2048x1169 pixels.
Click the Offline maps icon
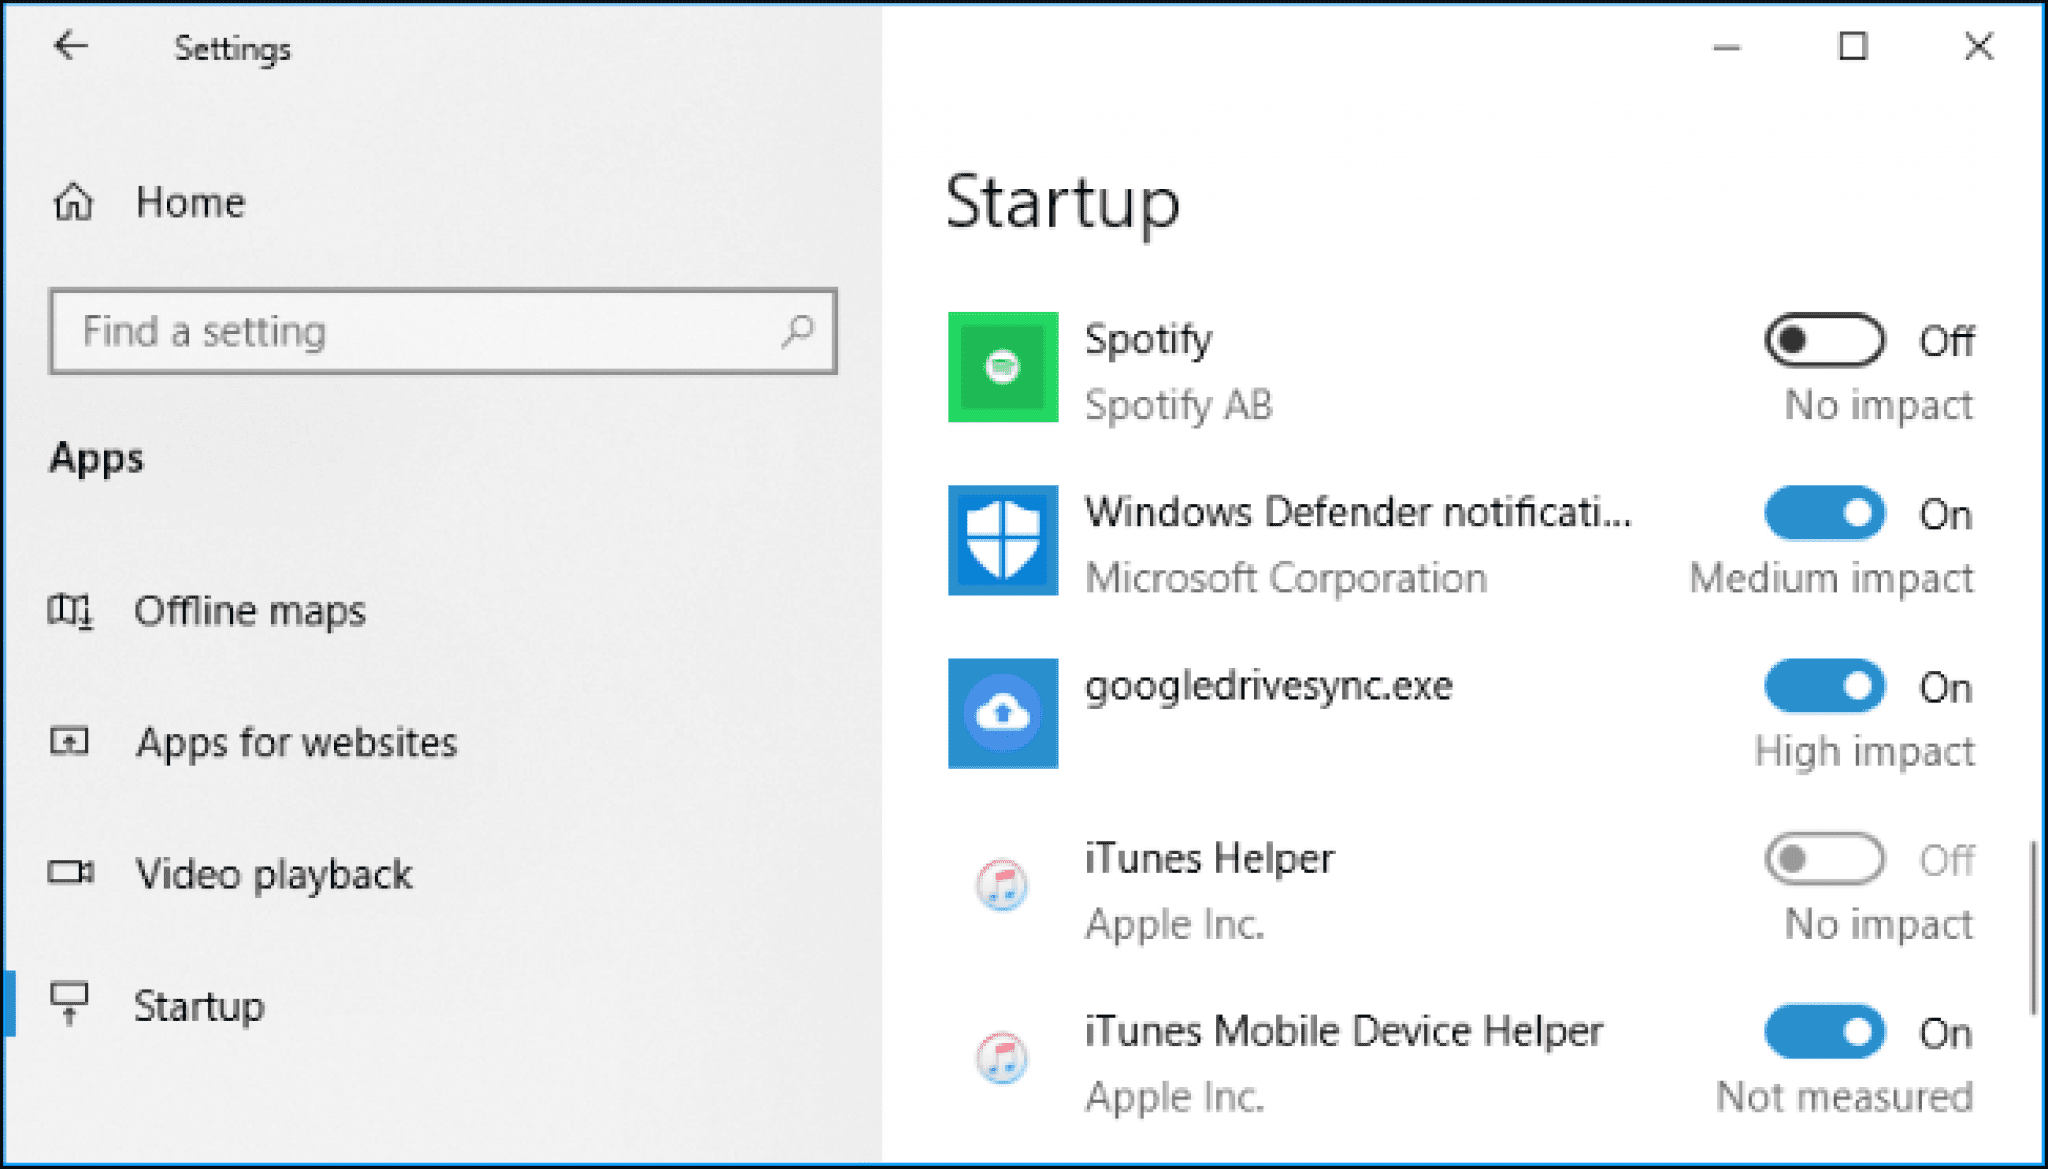[73, 611]
